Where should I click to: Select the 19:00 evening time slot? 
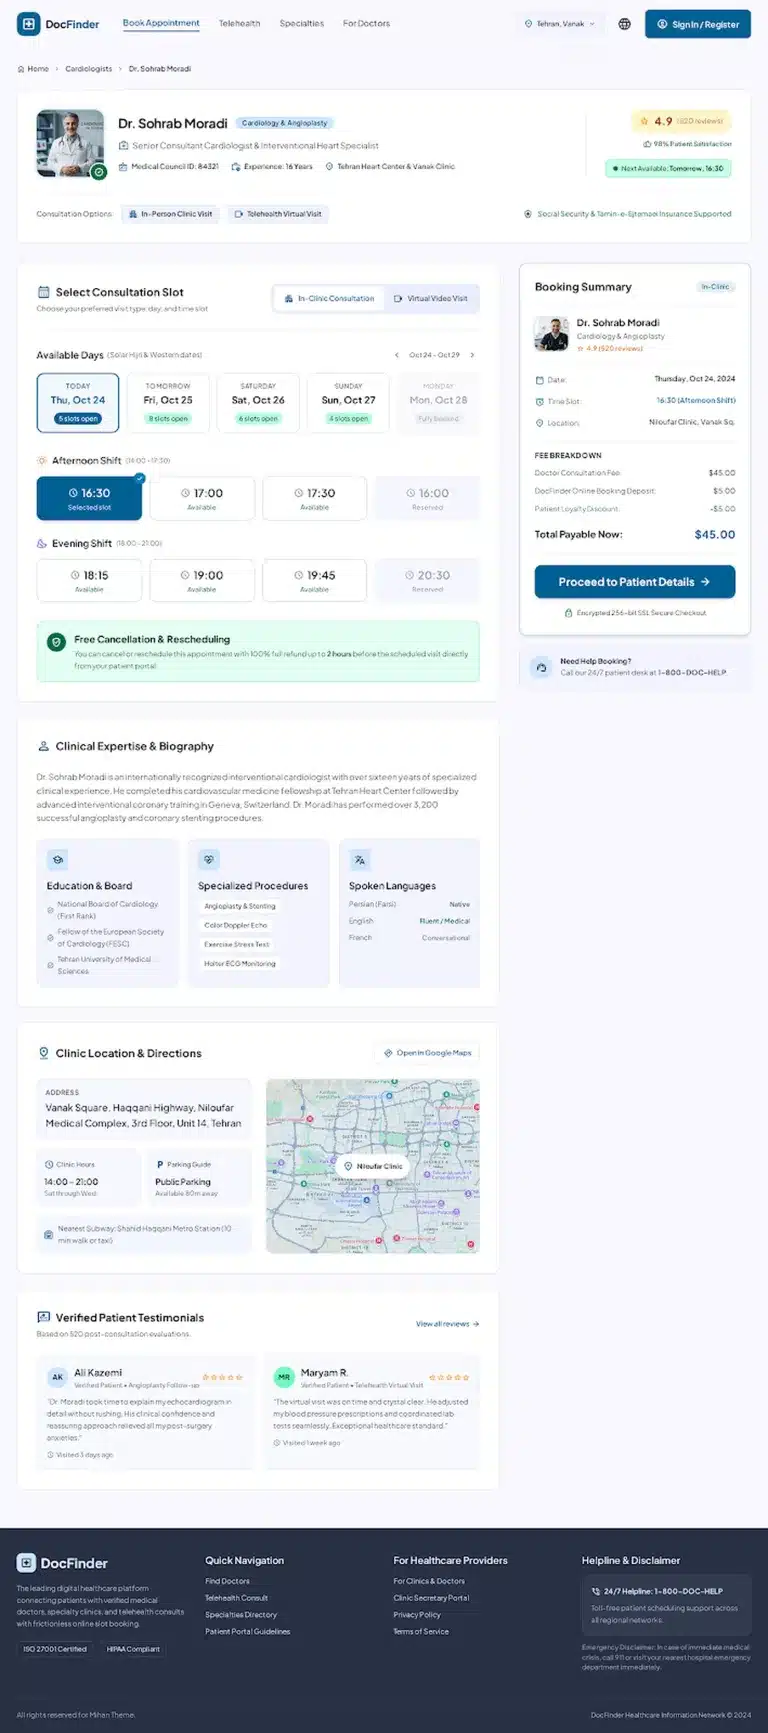tap(202, 581)
